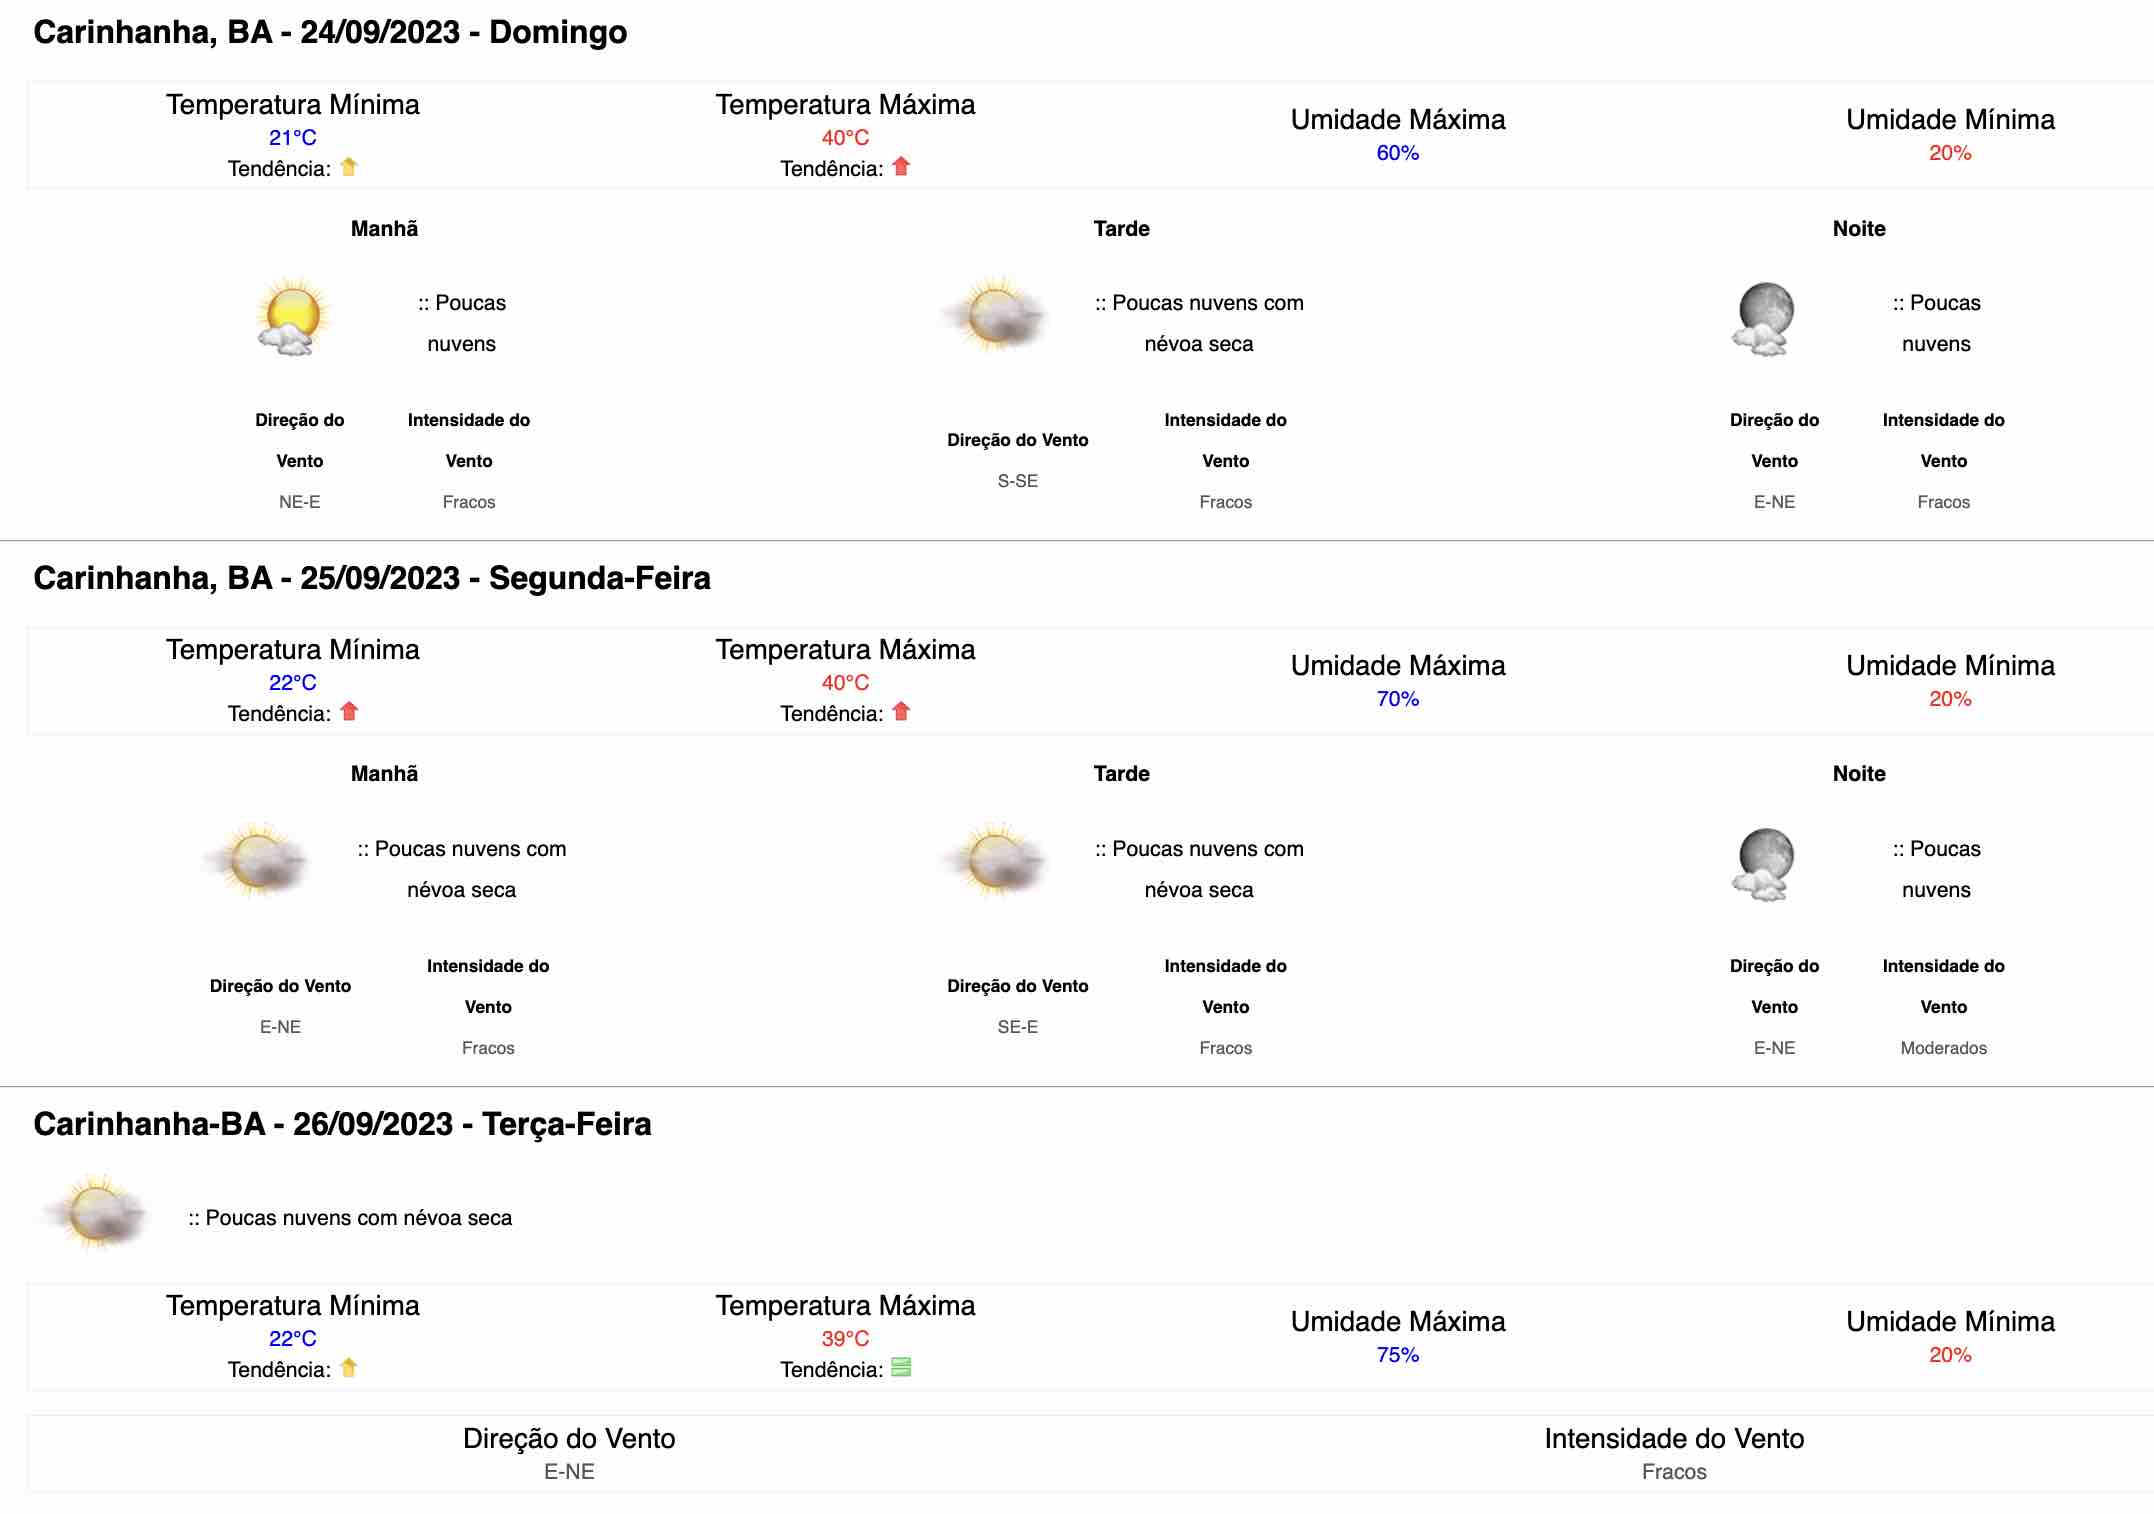
Task: Click the yellow trend arrow for Tuesday's minimum
Action: coord(349,1367)
